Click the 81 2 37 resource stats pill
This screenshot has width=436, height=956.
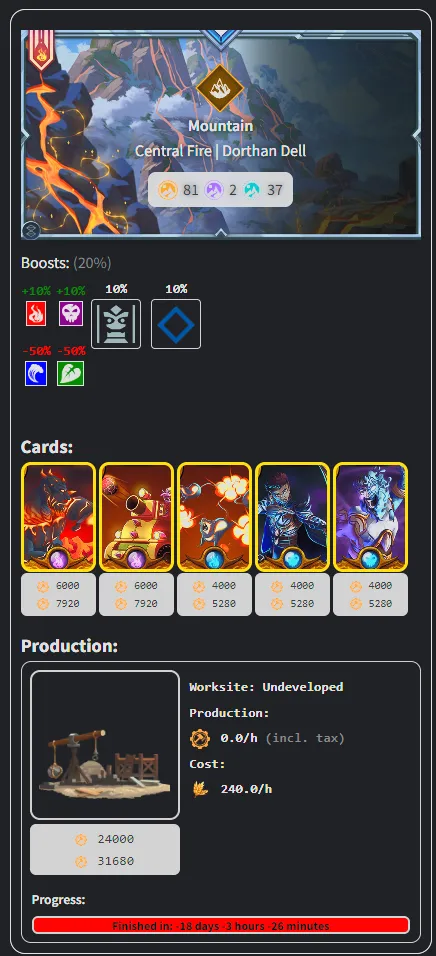point(220,190)
